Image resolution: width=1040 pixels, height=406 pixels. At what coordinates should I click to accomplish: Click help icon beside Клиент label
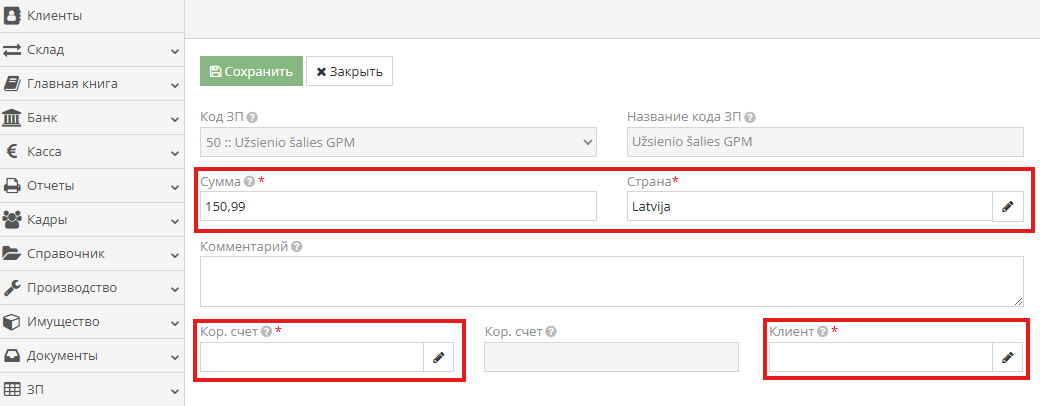[x=822, y=331]
